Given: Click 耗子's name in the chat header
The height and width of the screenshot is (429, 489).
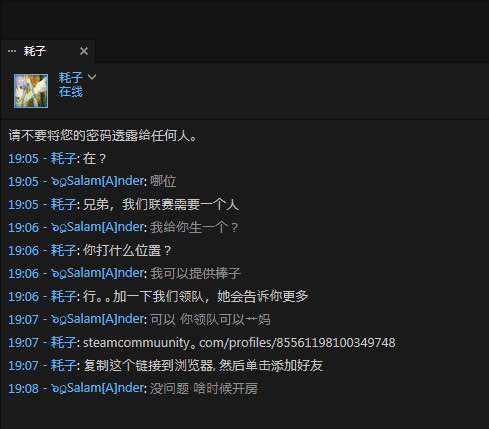Looking at the screenshot, I should (x=70, y=78).
